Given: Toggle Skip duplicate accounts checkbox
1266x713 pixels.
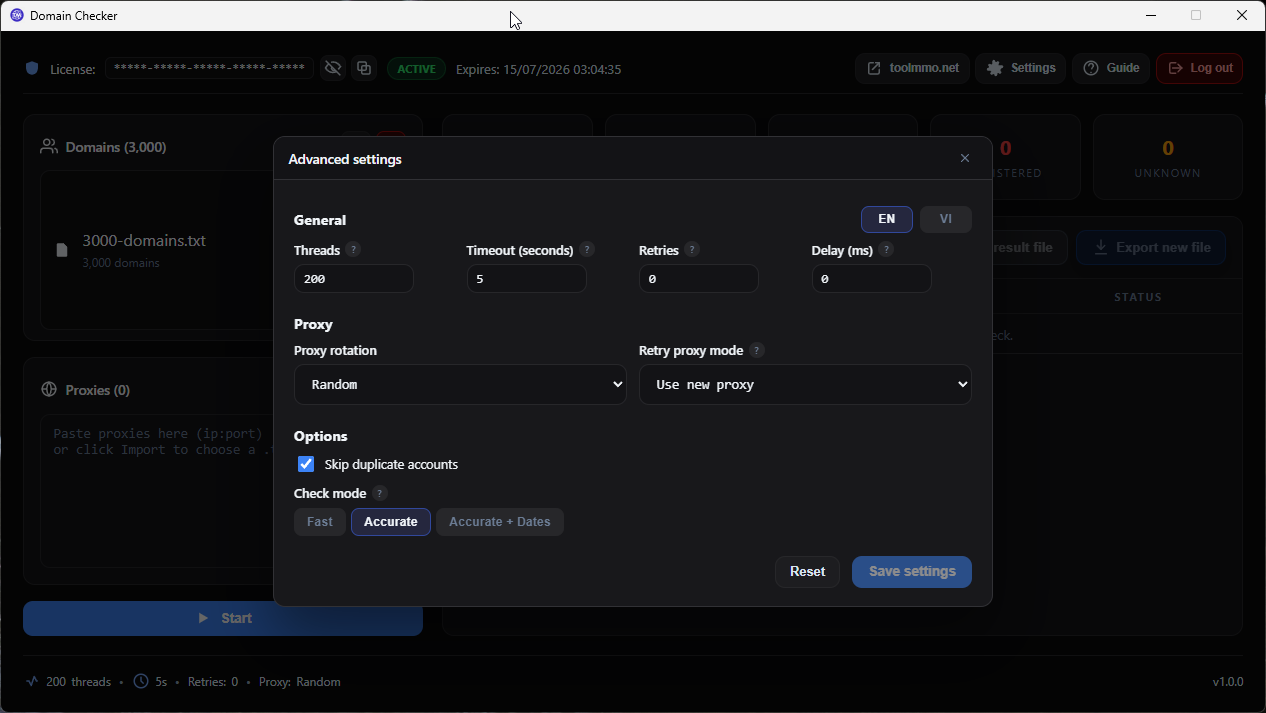Looking at the screenshot, I should [x=306, y=464].
